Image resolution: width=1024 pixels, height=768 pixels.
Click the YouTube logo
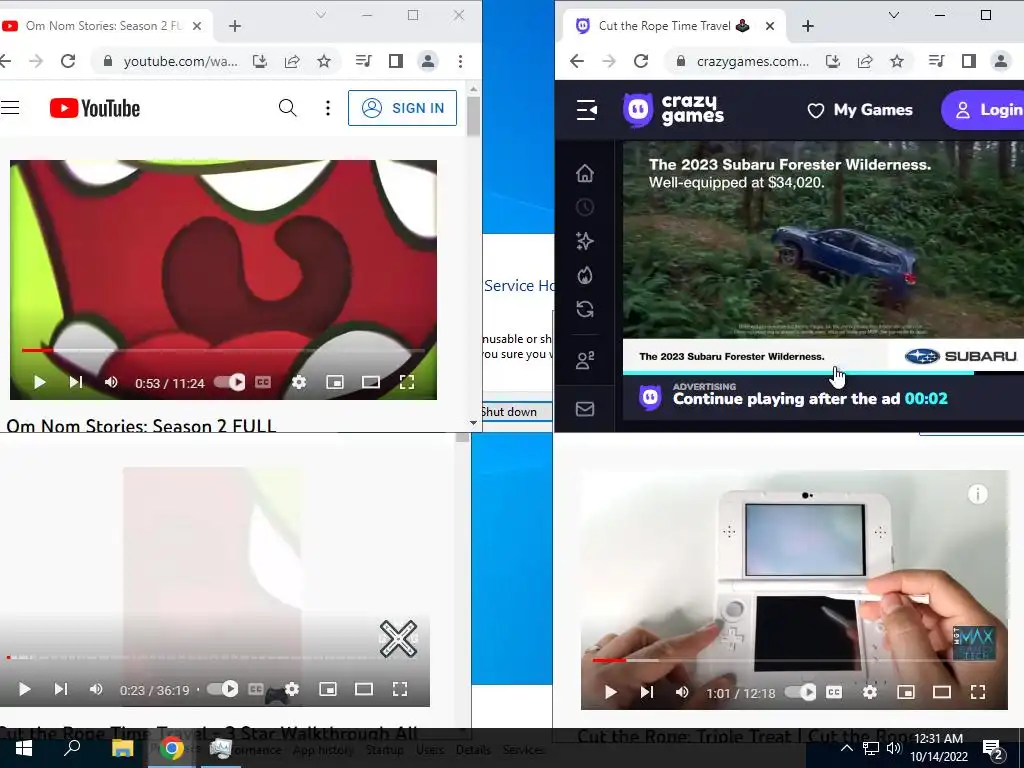95,108
